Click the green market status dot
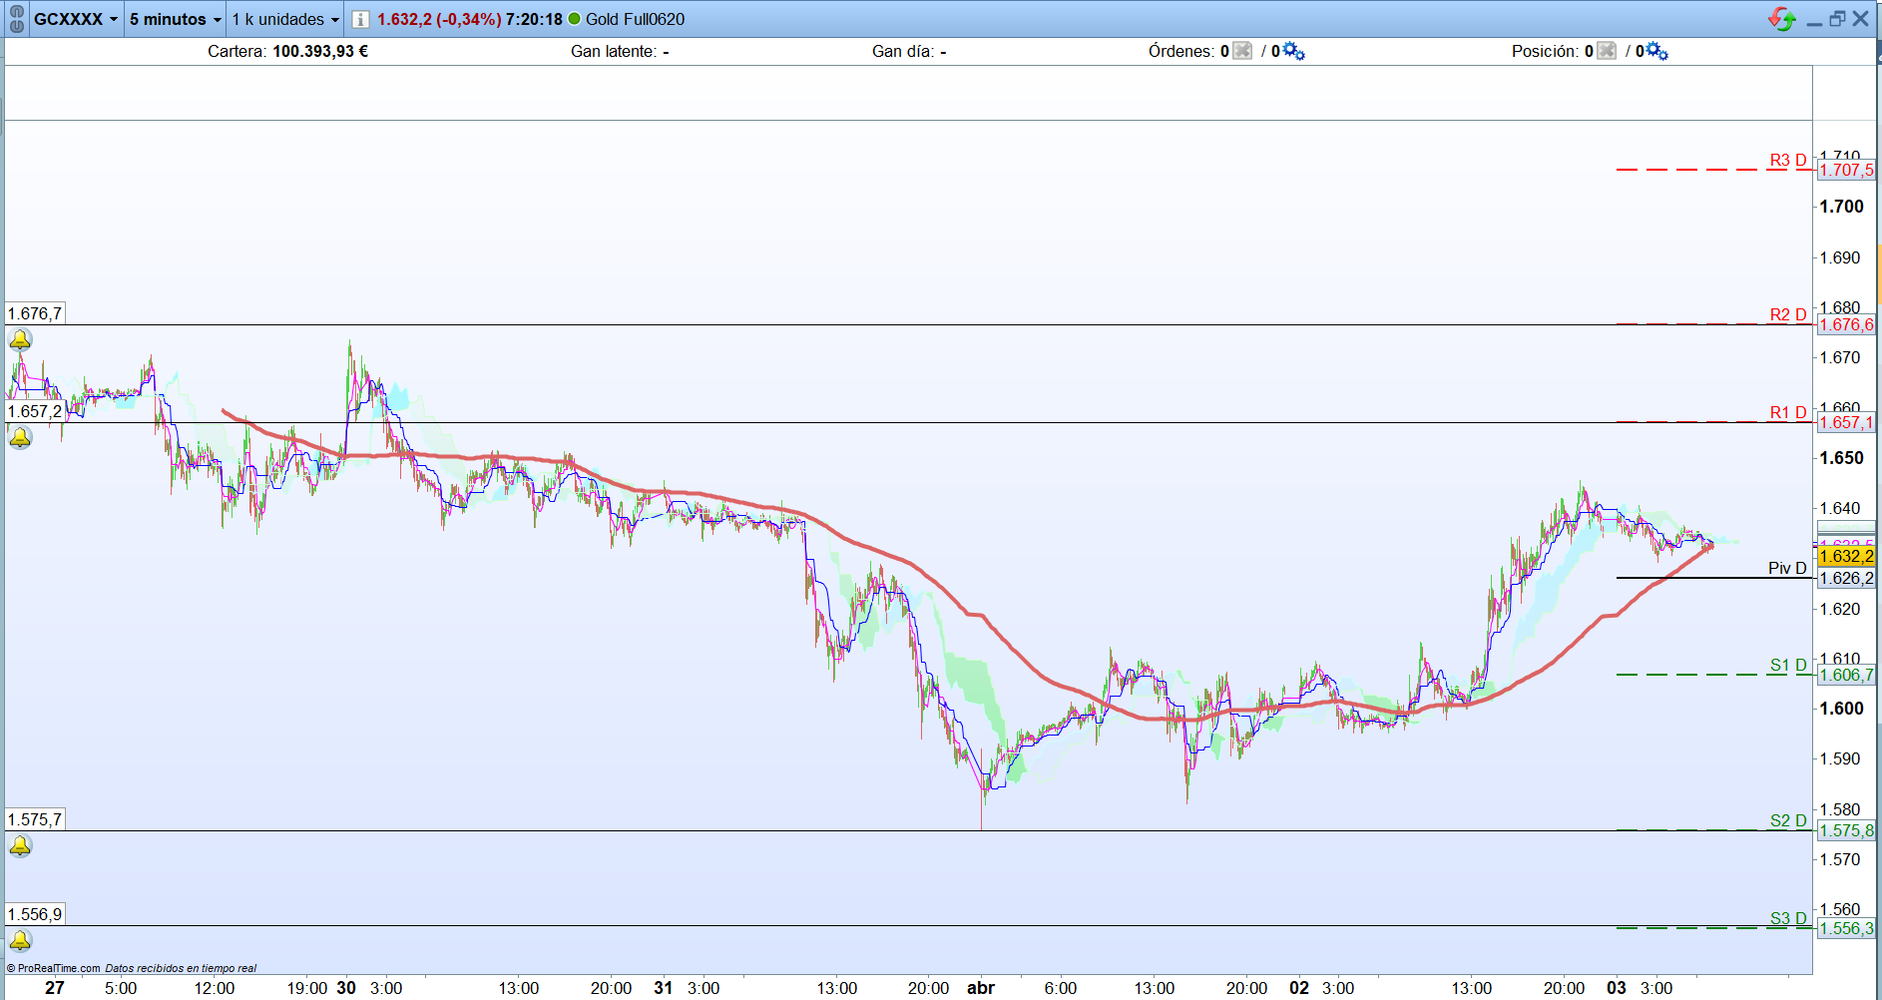This screenshot has height=1000, width=1882. (x=574, y=19)
